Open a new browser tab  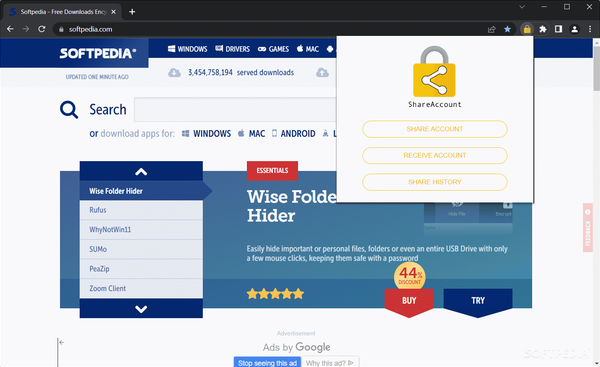click(132, 12)
